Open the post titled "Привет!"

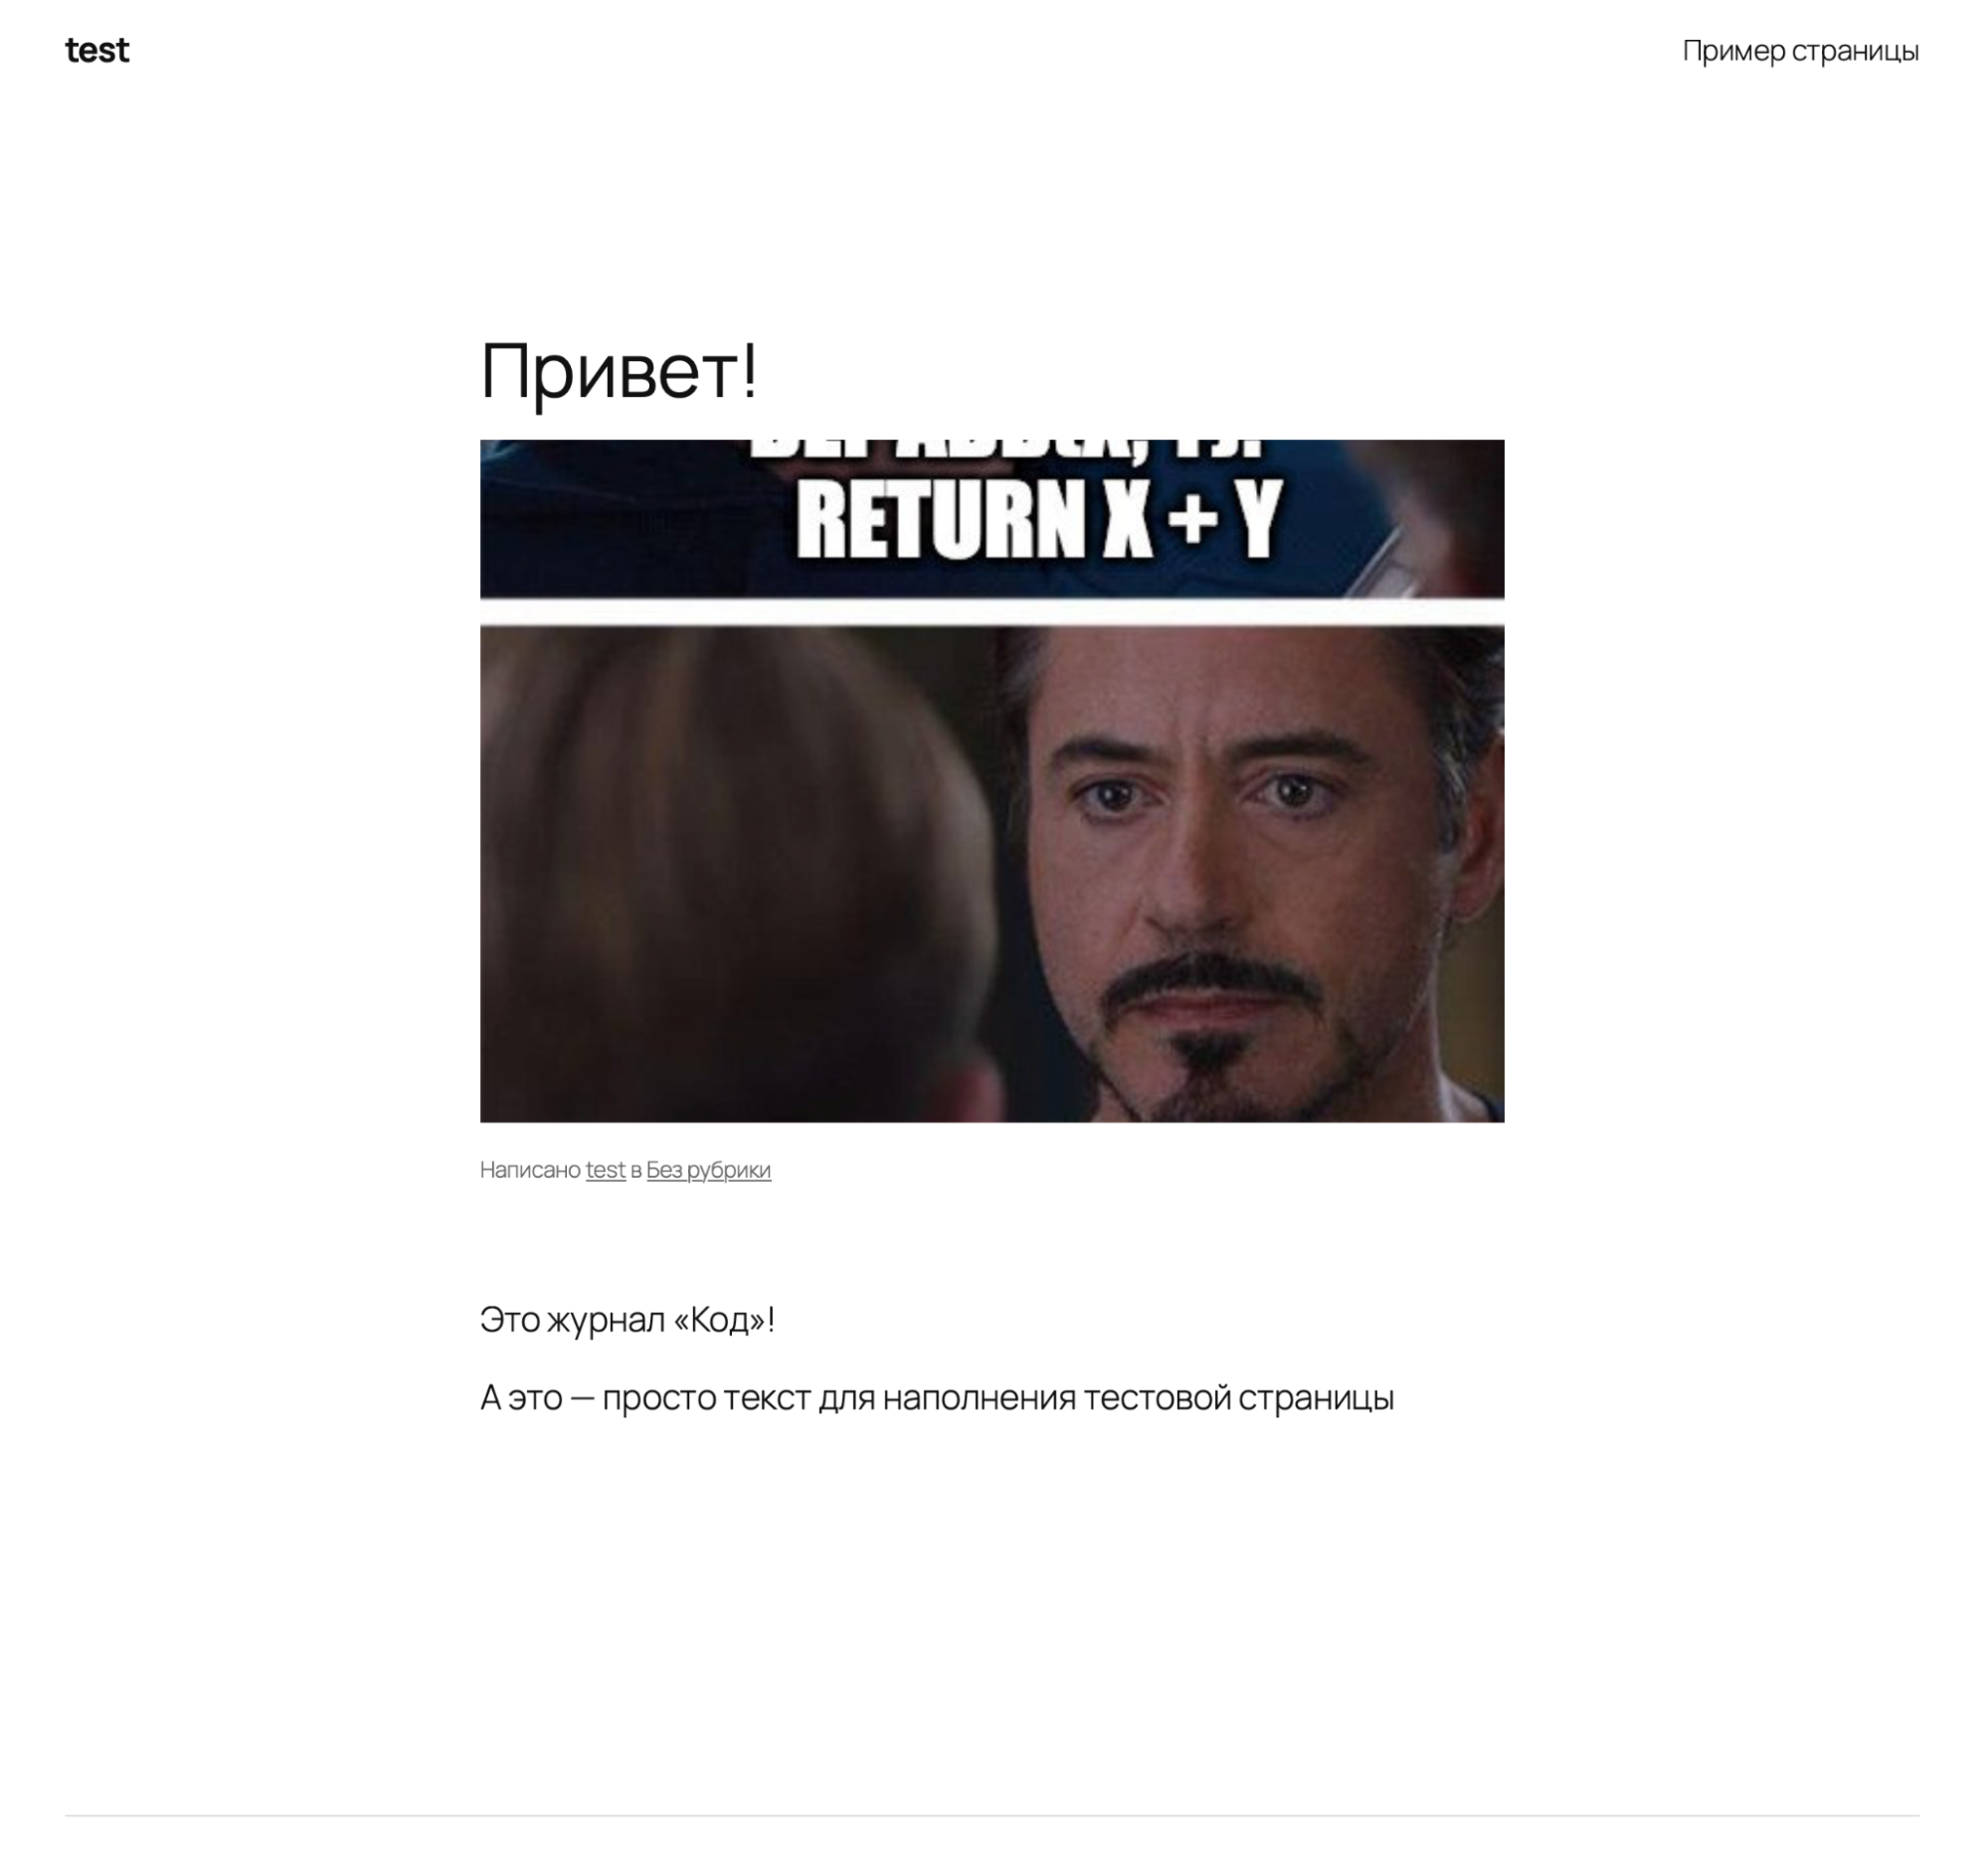tap(618, 371)
